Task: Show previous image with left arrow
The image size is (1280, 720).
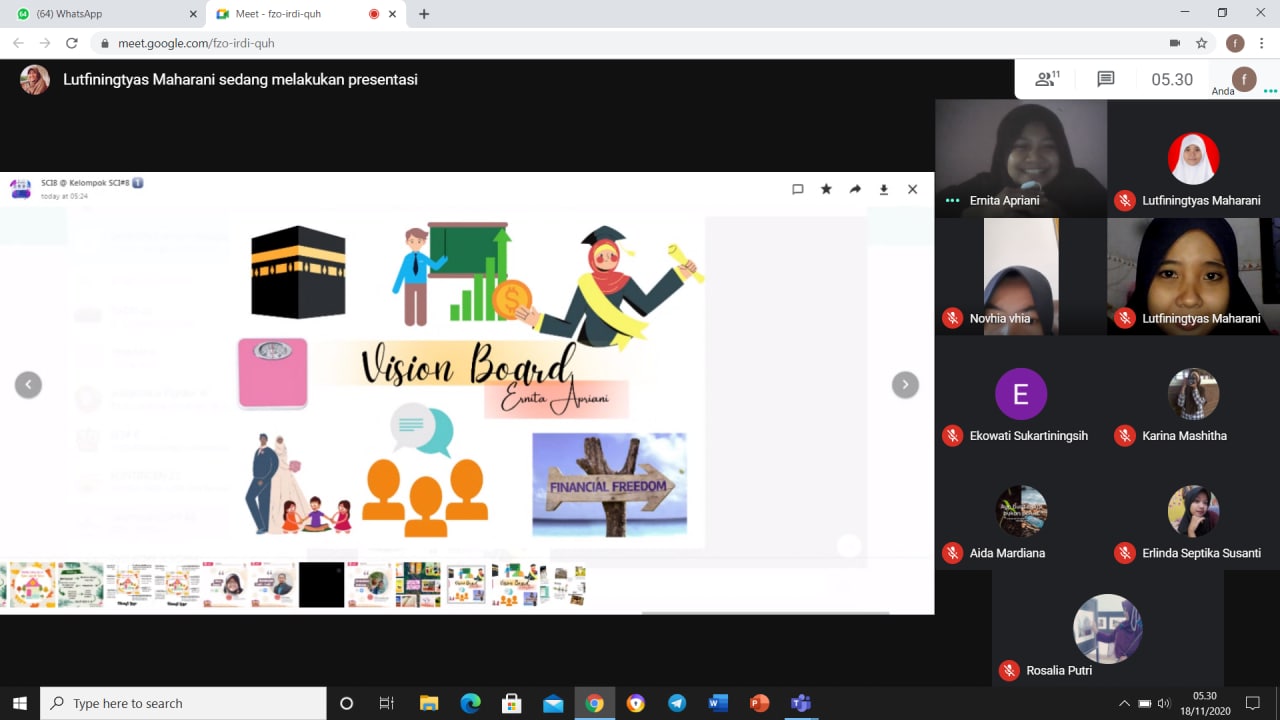Action: (x=28, y=385)
